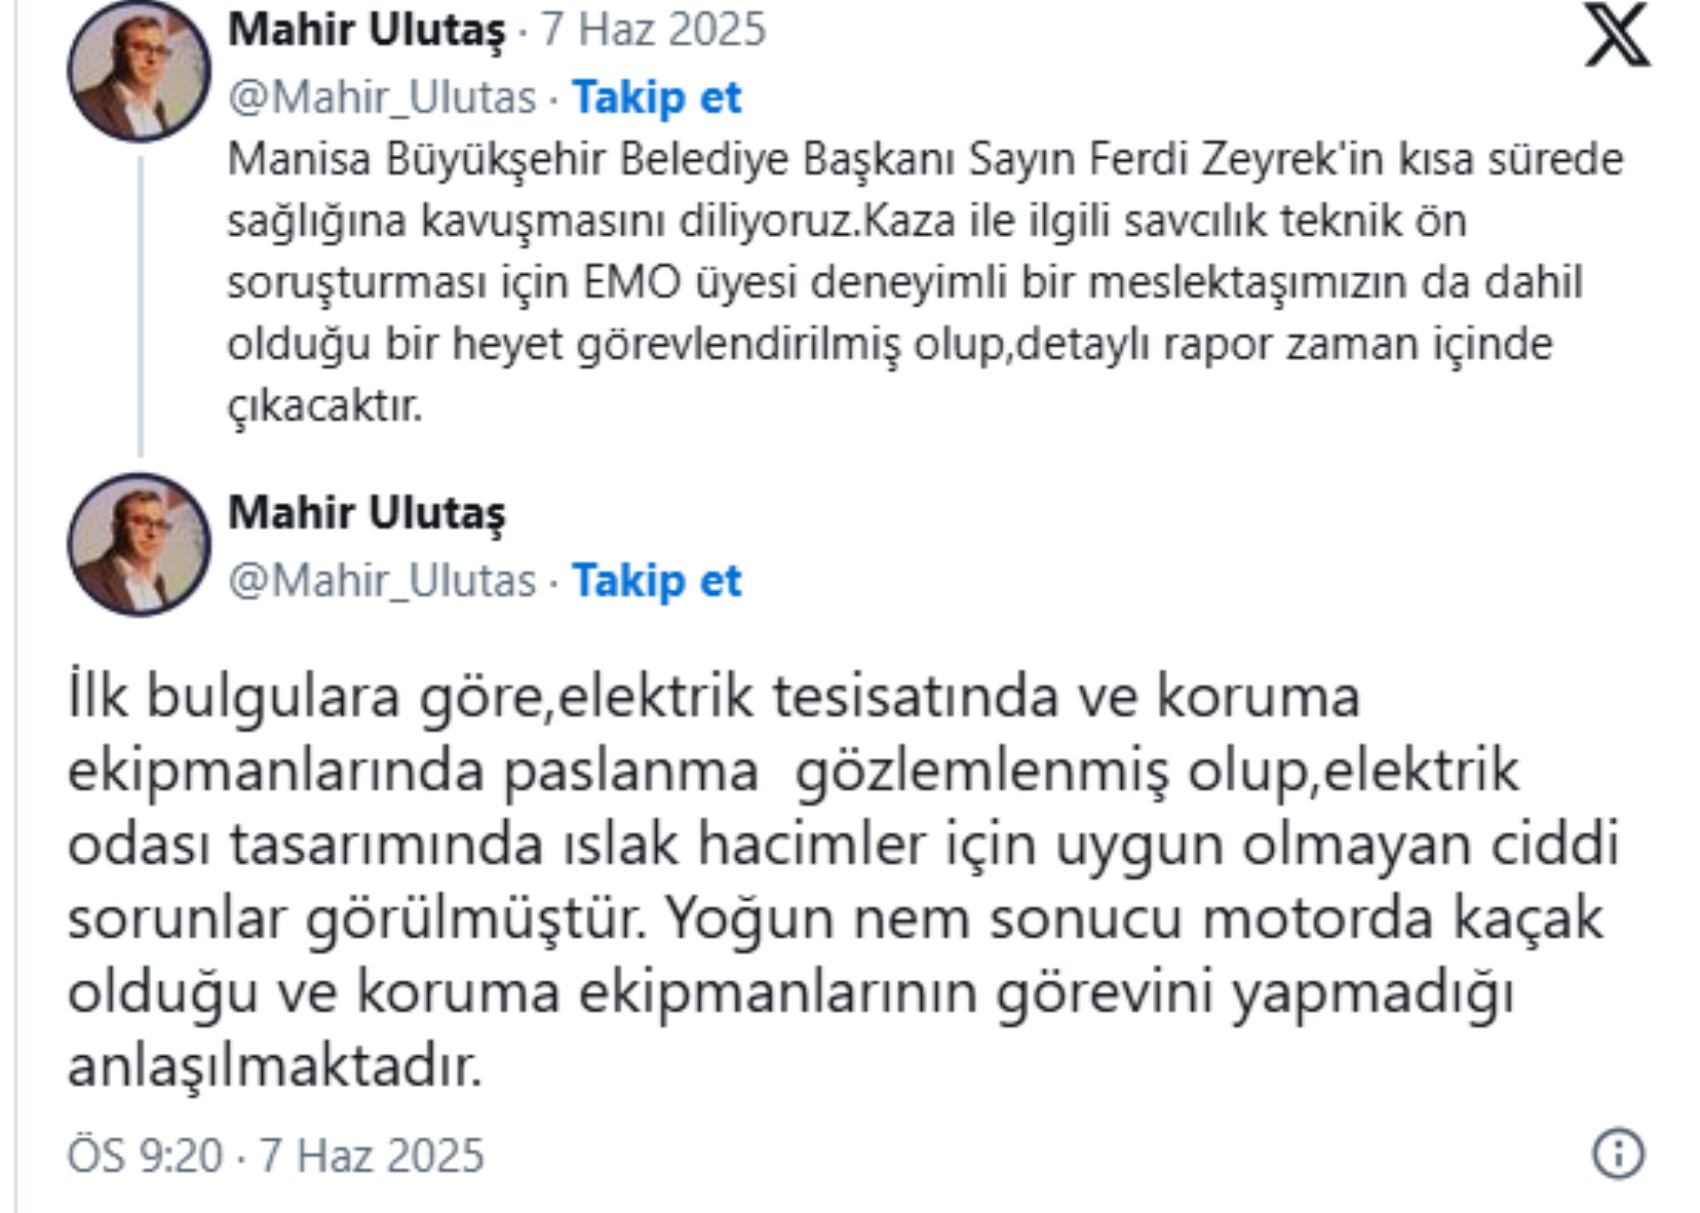Click 'anlaşılmaktadır.' ending the main tweet

[275, 1067]
